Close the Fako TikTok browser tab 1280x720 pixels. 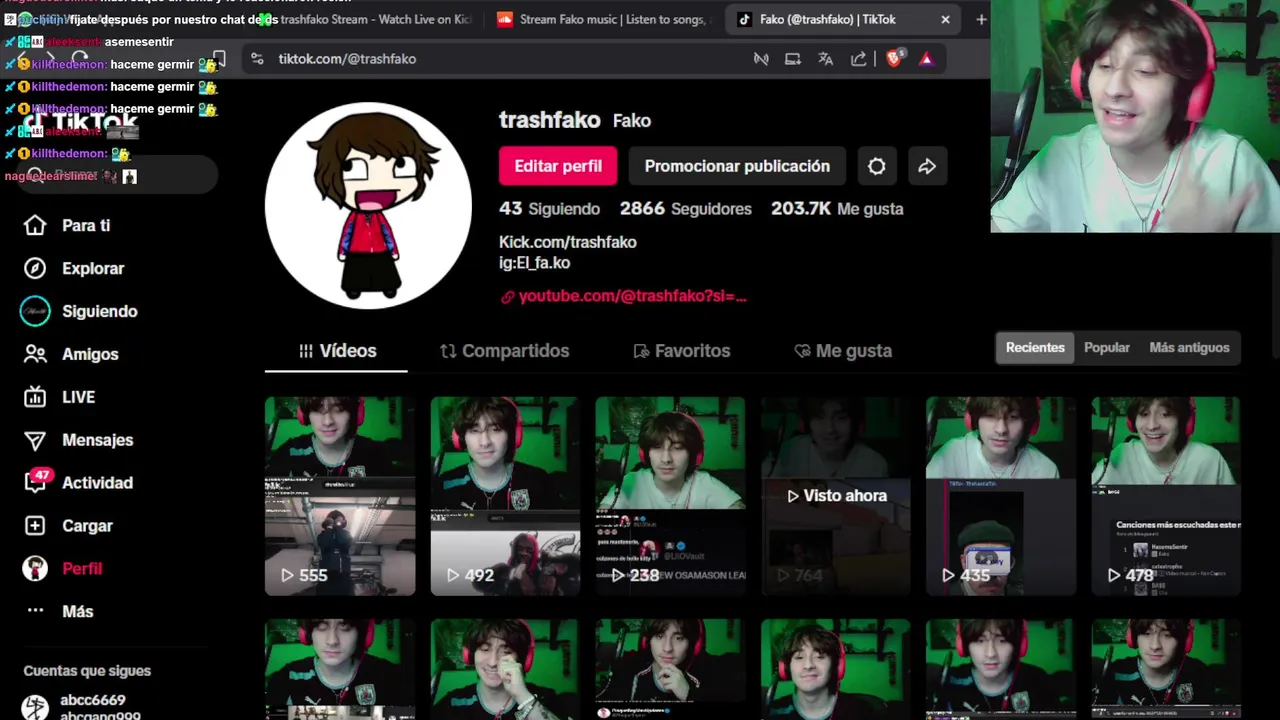tap(945, 19)
